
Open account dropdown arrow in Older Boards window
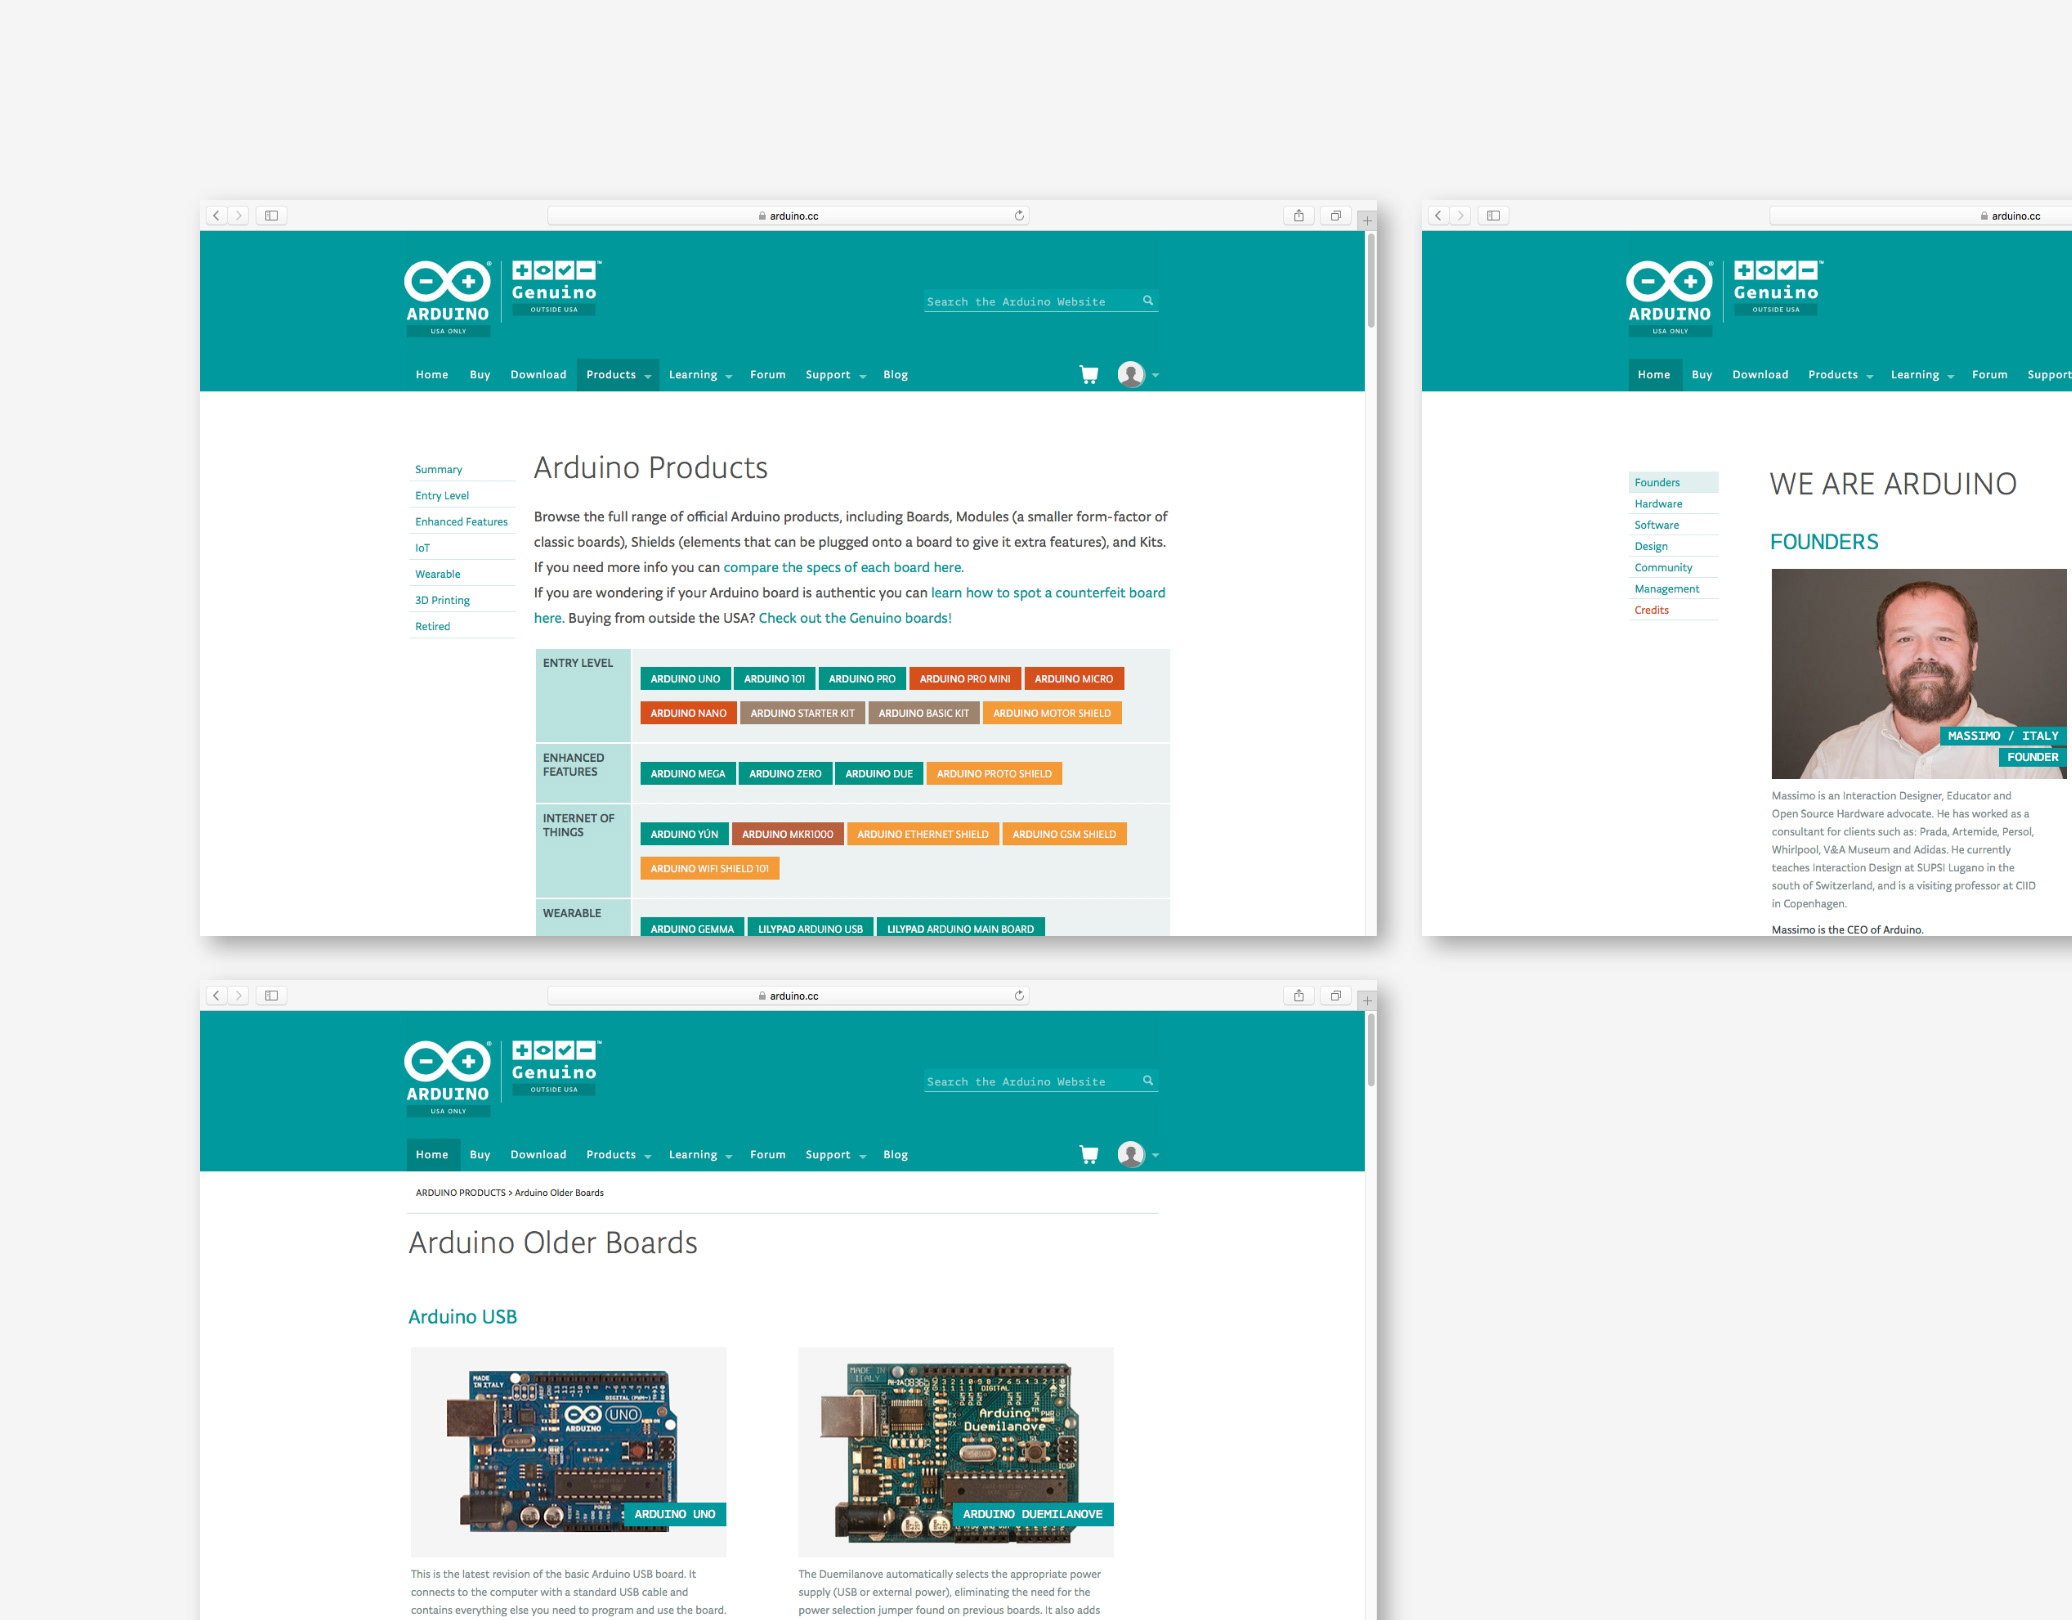(1155, 1155)
